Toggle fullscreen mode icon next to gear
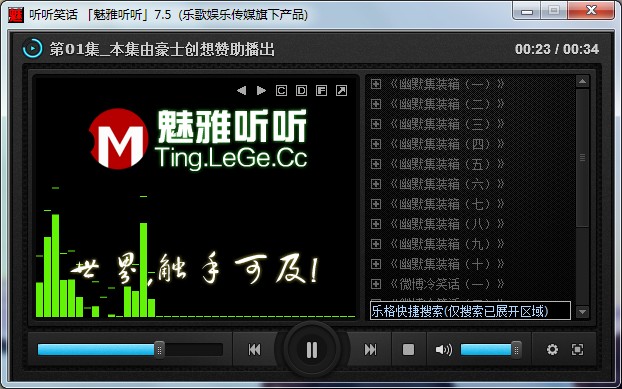622x389 pixels. coord(578,349)
